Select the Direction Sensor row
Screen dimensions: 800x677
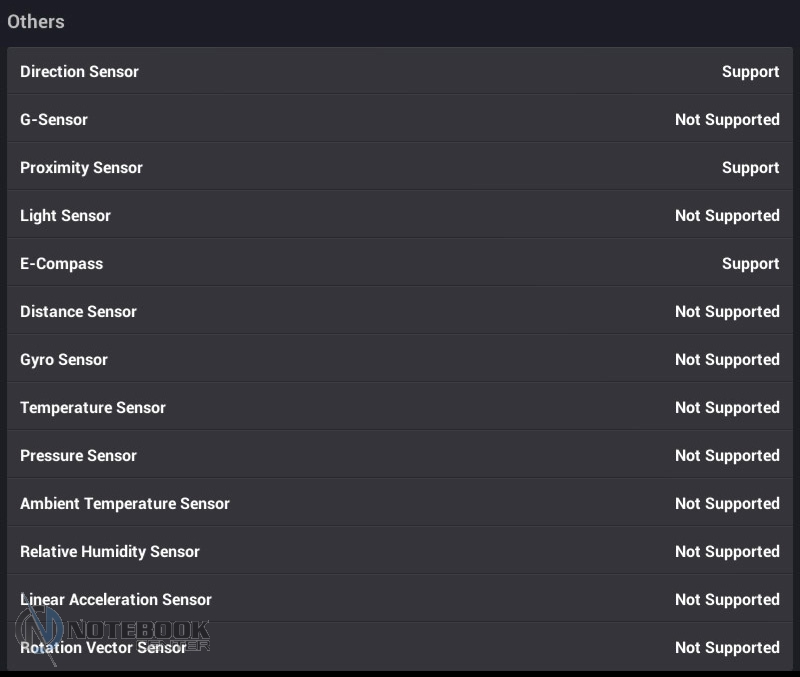coord(400,71)
